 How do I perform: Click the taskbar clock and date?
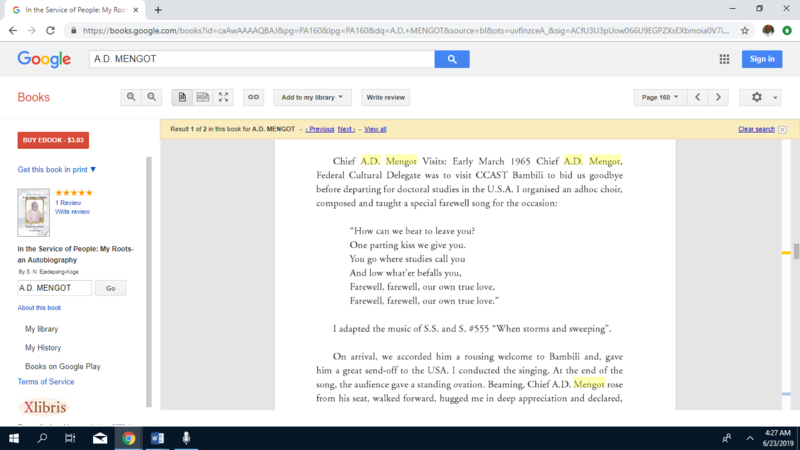click(x=778, y=438)
